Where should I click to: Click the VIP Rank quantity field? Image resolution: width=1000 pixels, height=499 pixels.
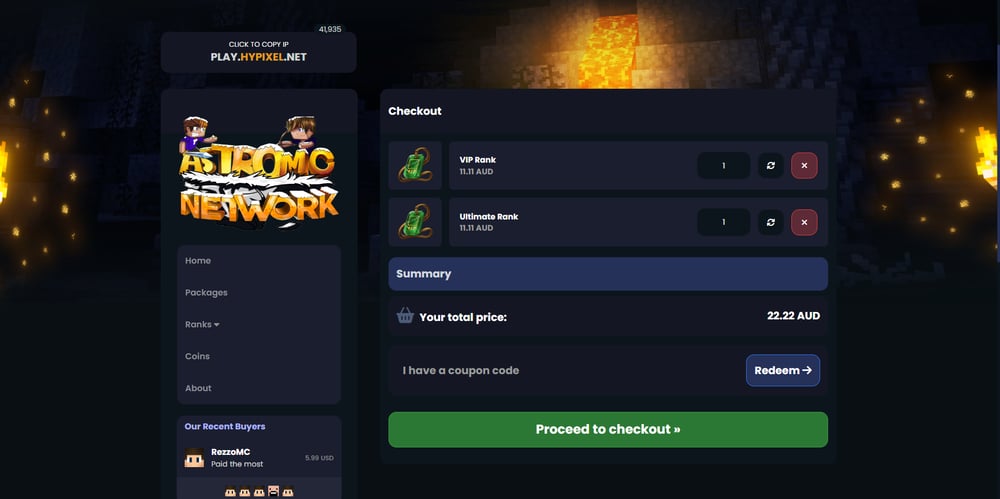[724, 165]
